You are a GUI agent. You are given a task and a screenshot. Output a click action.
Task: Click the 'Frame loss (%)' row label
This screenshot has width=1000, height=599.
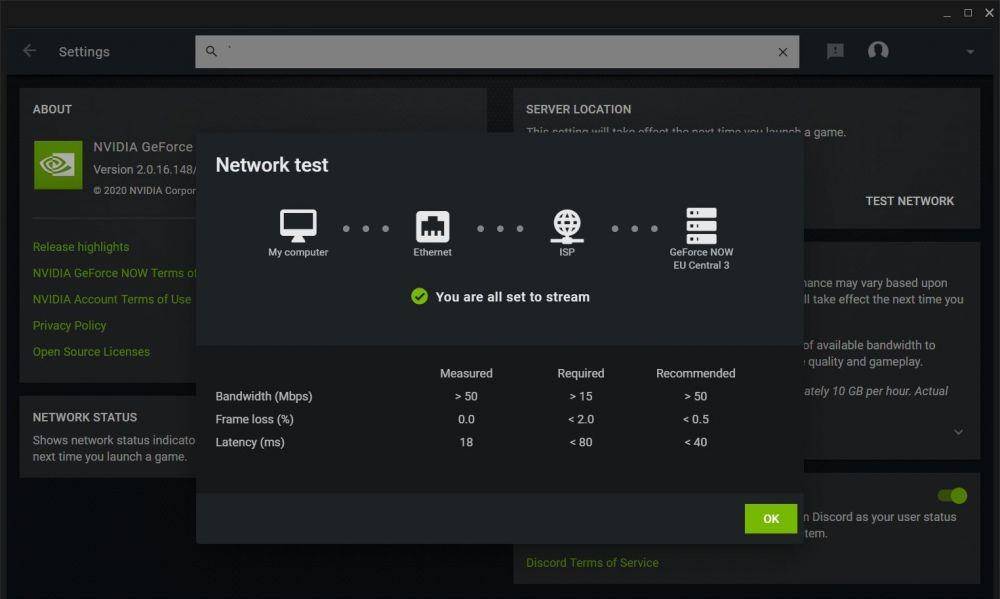pos(254,419)
